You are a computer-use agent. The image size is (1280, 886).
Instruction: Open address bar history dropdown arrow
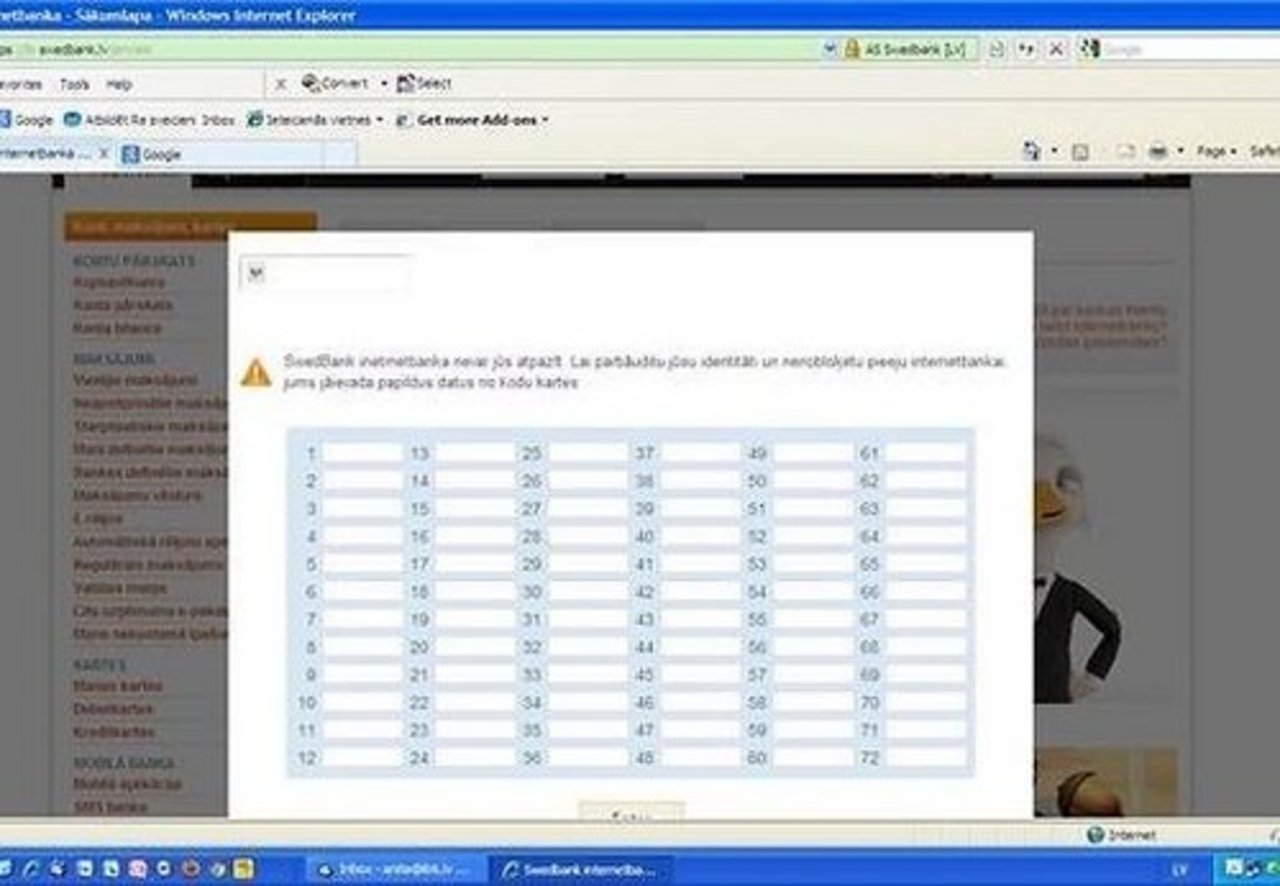pyautogui.click(x=829, y=49)
